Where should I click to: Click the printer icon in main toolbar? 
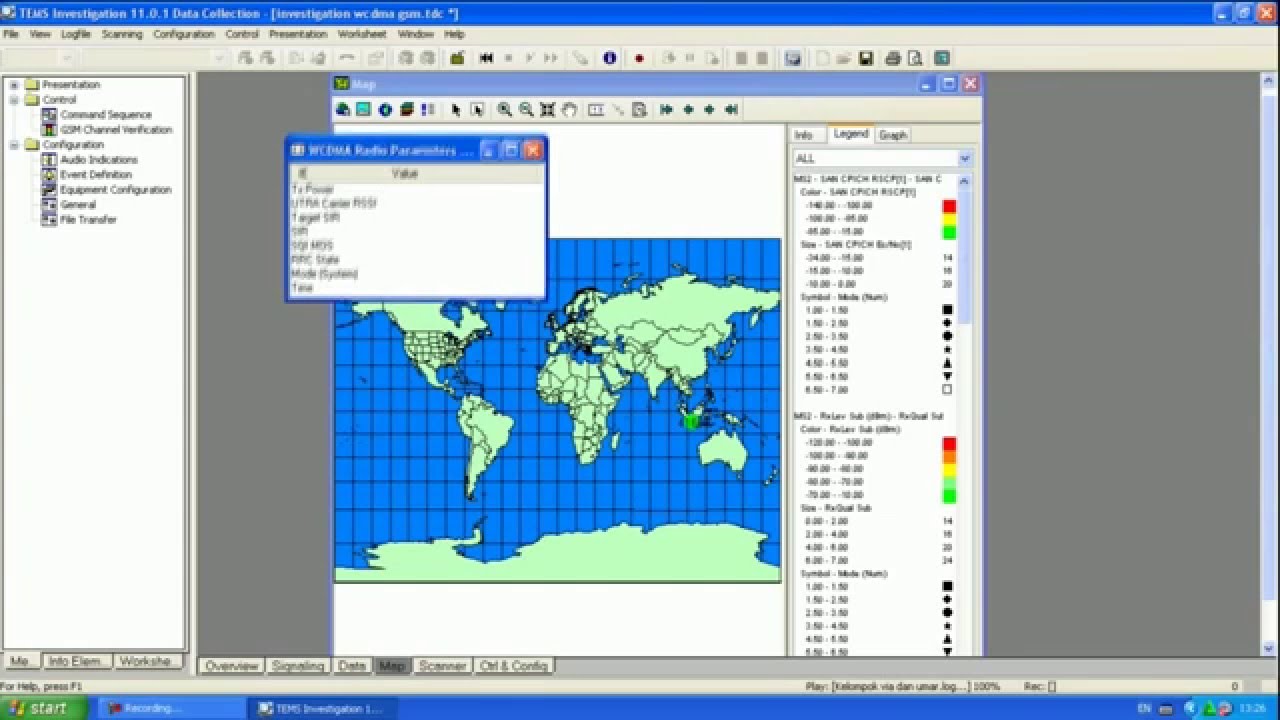click(893, 58)
